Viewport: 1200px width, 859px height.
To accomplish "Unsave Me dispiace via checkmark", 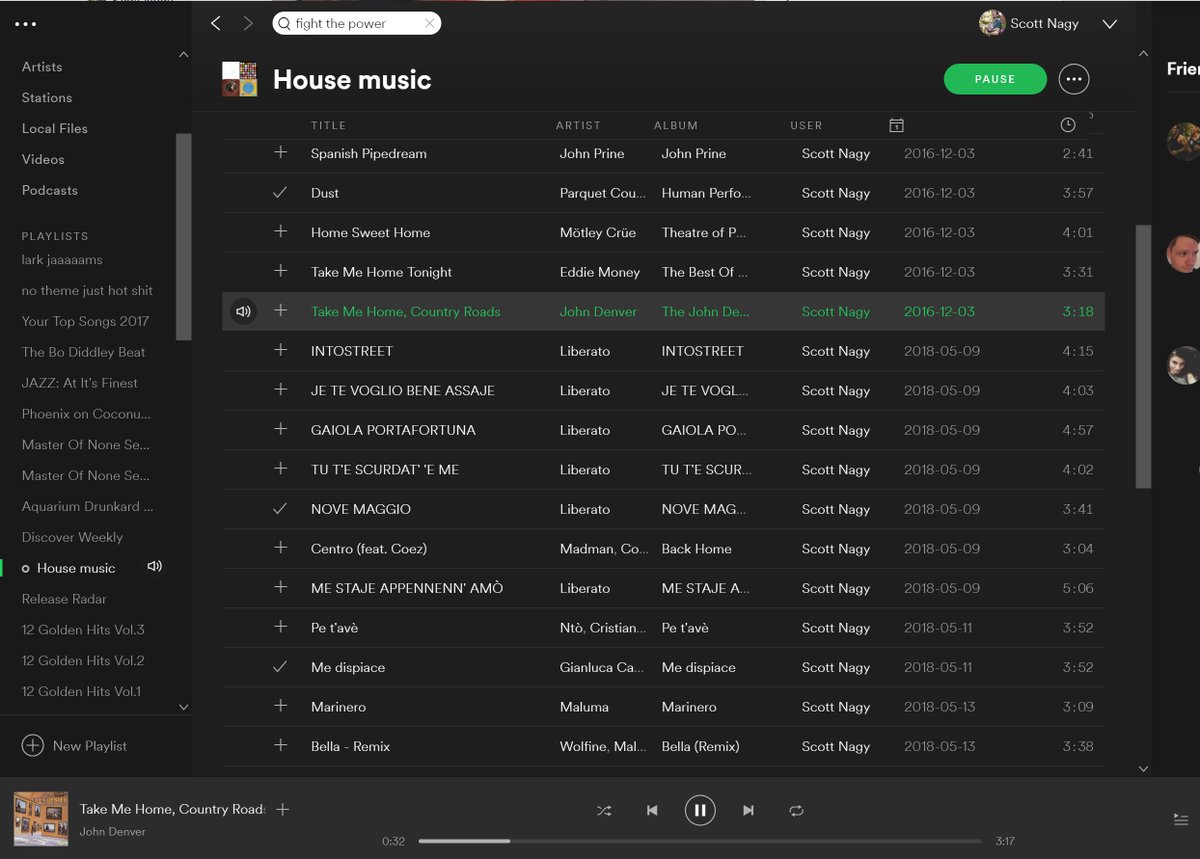I will (280, 667).
